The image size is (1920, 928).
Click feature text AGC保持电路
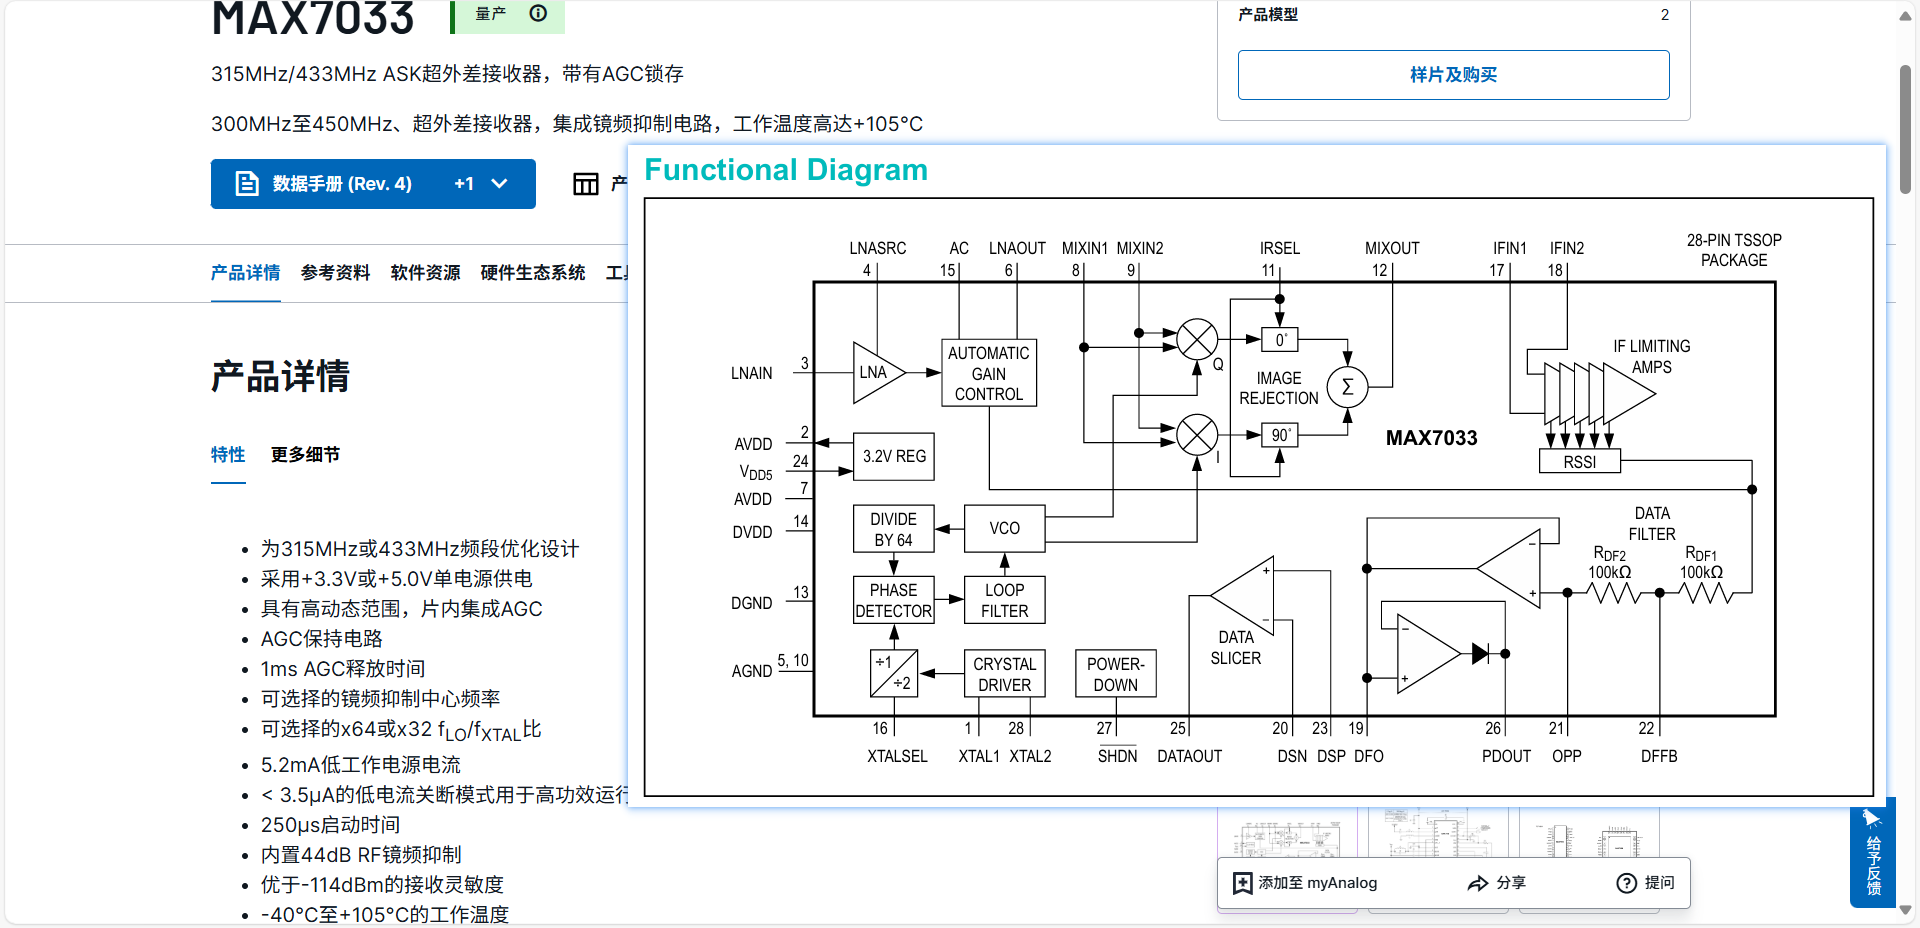tap(322, 639)
